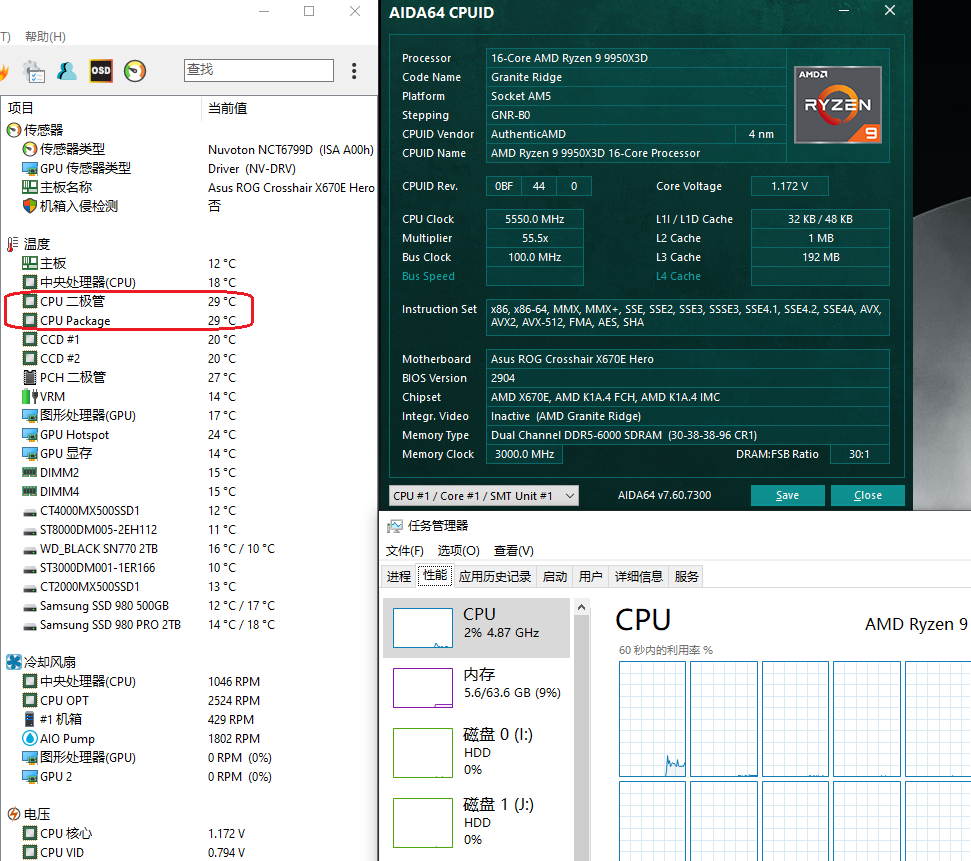The height and width of the screenshot is (861, 971).
Task: Click the Bus Speed label in CPUID
Action: 428,276
